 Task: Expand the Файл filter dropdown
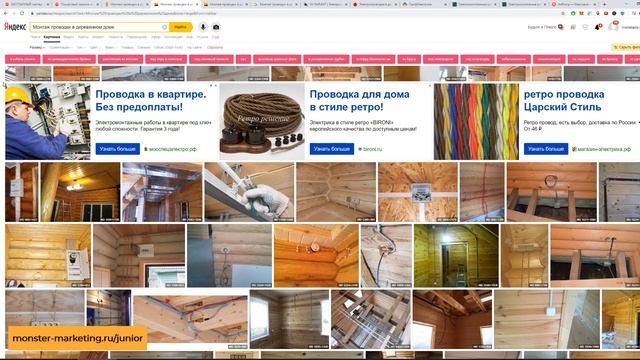tap(111, 47)
